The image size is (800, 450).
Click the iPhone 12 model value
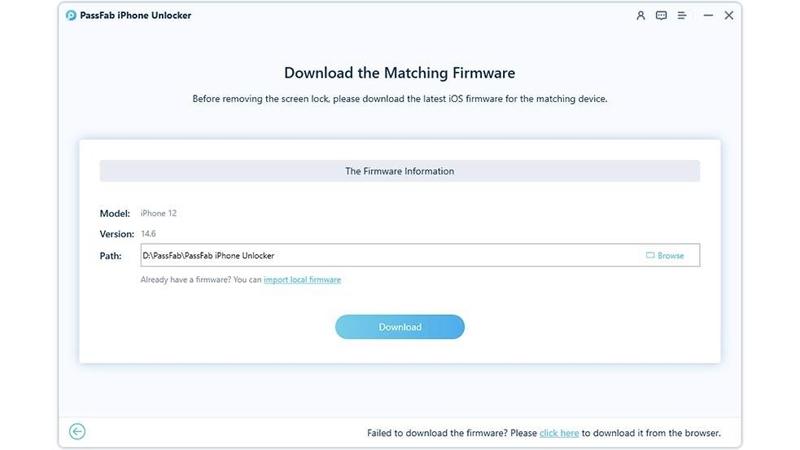click(159, 214)
